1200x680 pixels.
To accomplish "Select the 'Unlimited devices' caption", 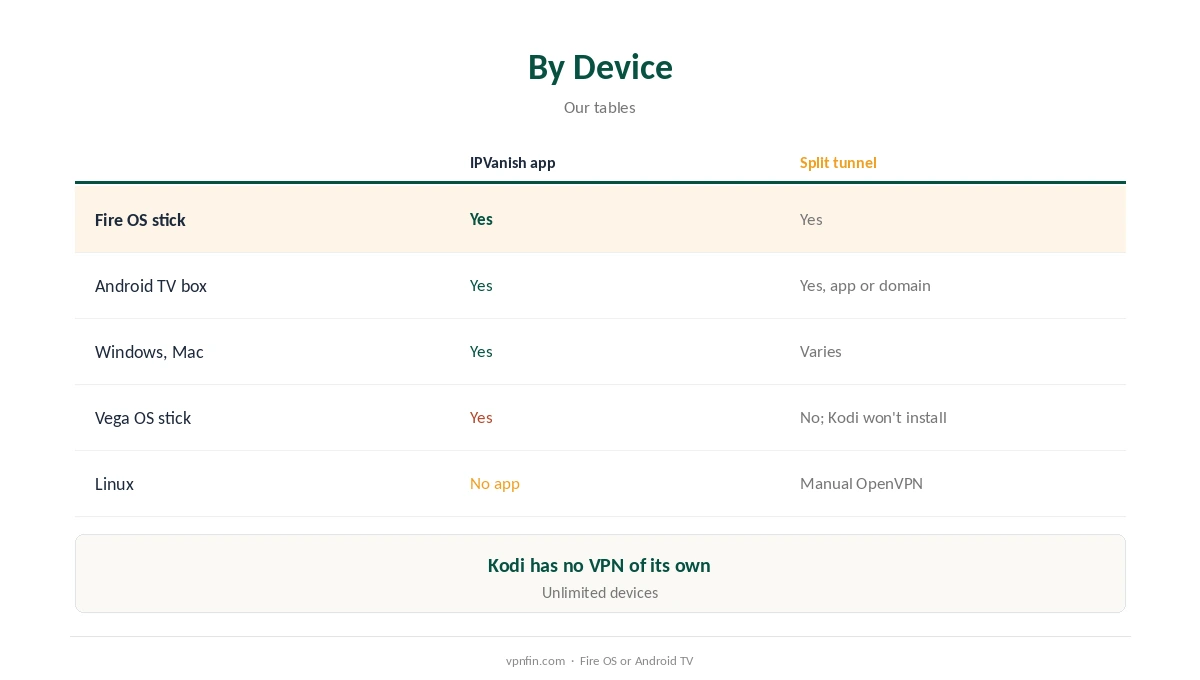I will (600, 592).
